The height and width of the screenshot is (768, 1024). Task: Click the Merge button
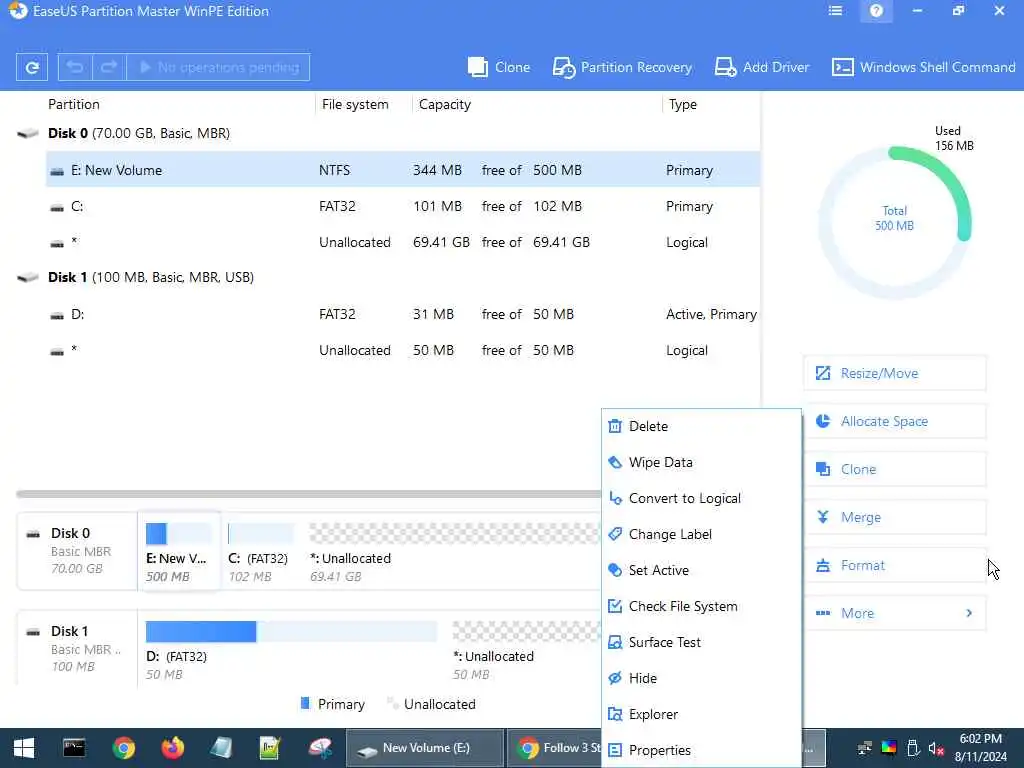click(x=895, y=517)
